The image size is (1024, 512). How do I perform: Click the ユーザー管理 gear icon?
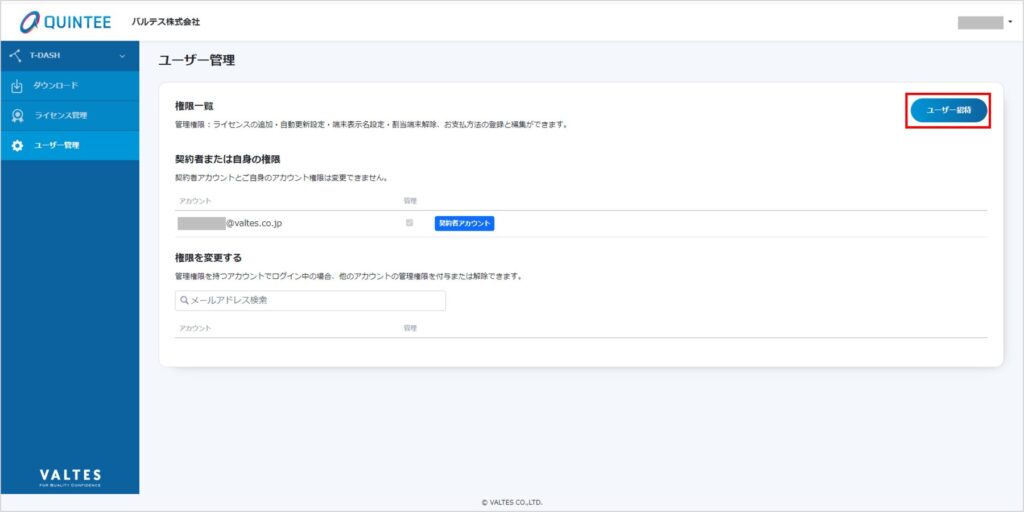(x=17, y=146)
